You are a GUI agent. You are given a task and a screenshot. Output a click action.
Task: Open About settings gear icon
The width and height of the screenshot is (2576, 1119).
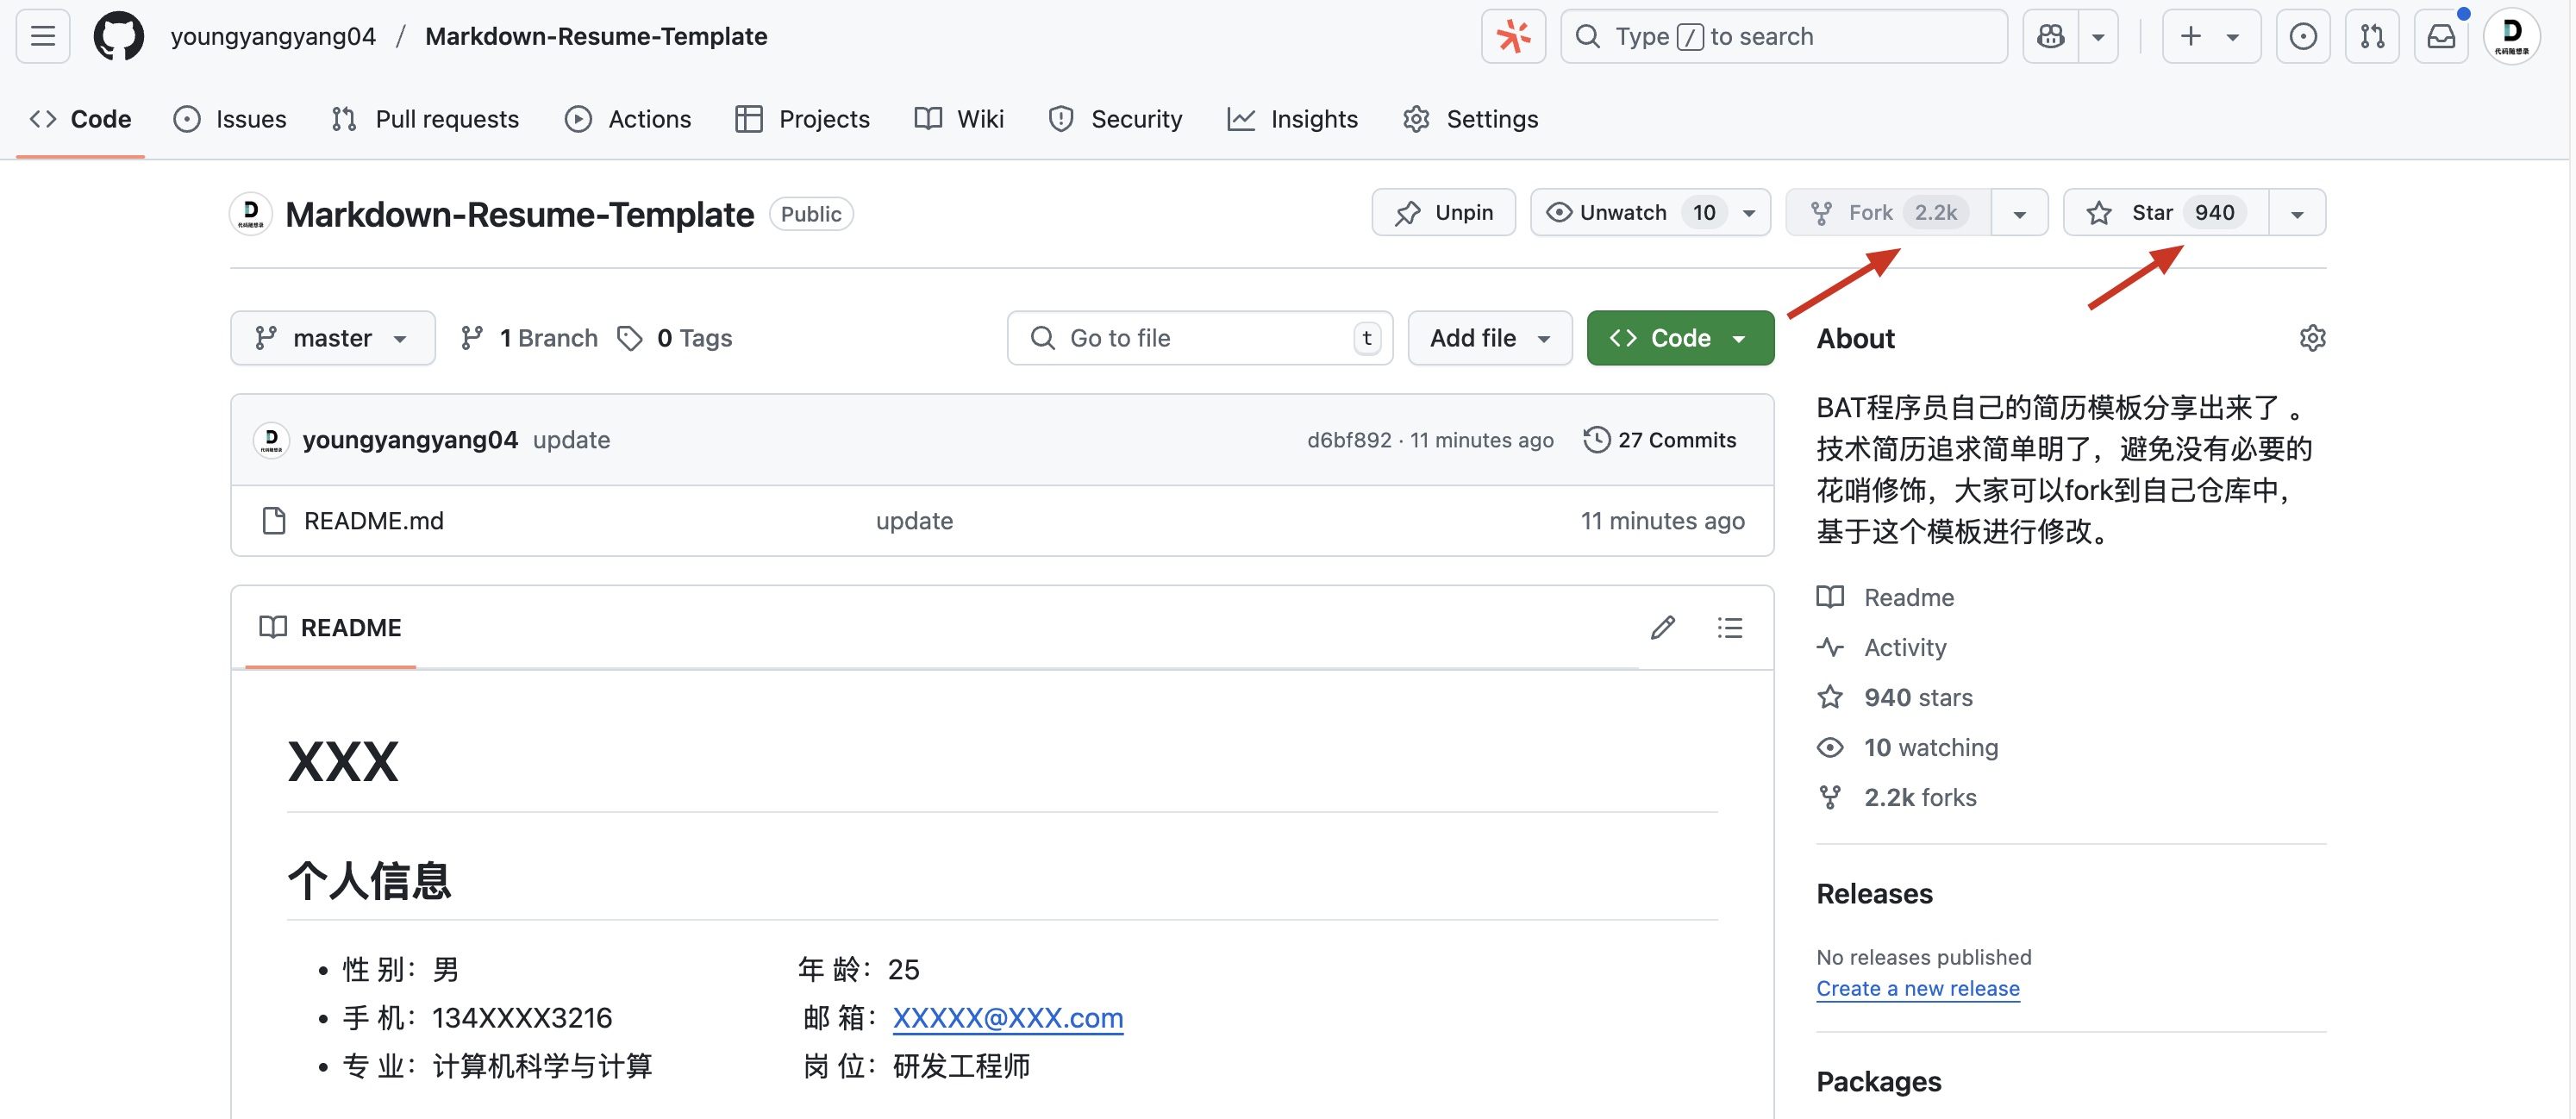(2311, 338)
